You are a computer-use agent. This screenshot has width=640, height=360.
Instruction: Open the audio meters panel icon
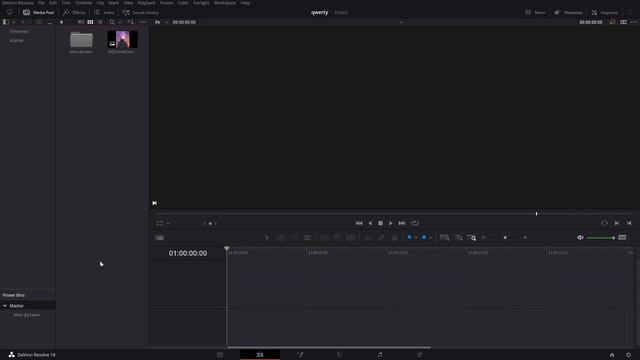click(622, 238)
